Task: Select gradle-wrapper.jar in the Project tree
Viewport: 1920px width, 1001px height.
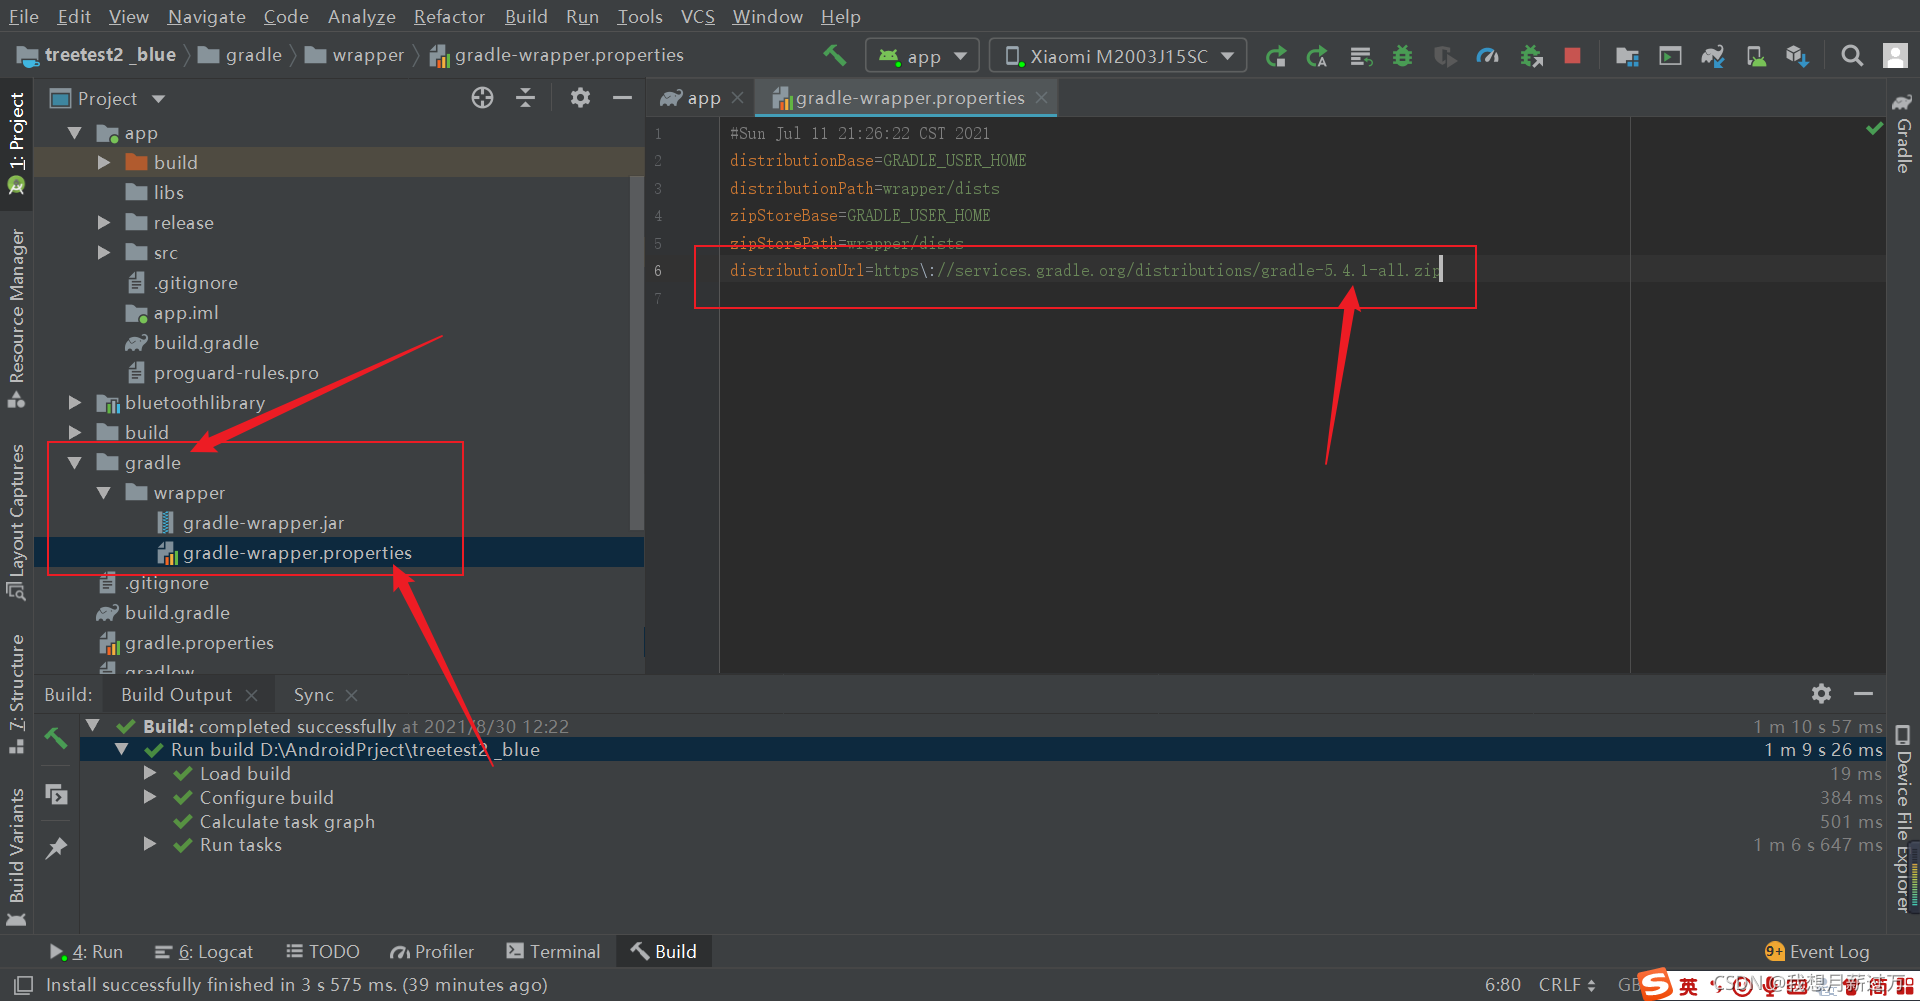Action: (263, 522)
